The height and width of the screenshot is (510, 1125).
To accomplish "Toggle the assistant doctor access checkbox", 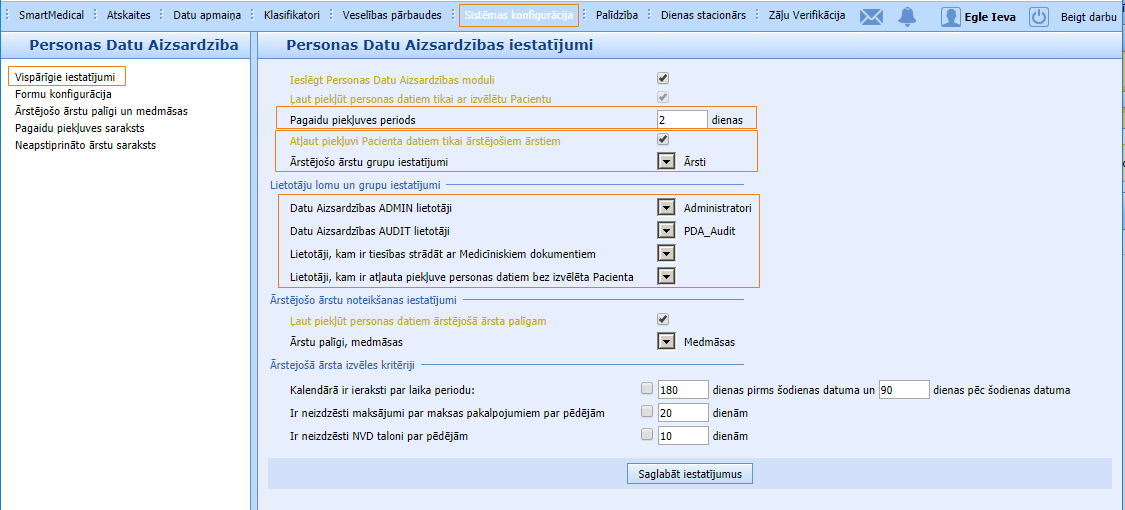I will point(662,320).
